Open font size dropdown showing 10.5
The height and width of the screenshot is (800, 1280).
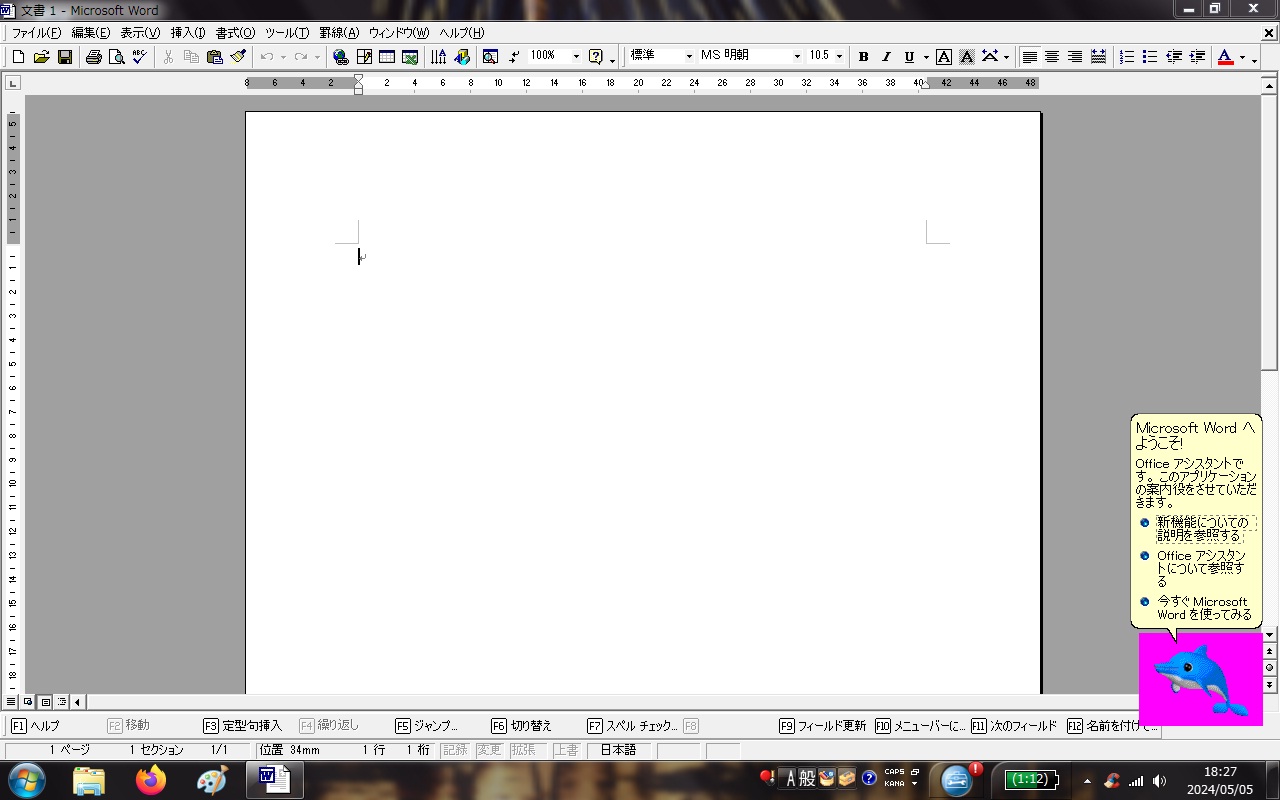(839, 57)
